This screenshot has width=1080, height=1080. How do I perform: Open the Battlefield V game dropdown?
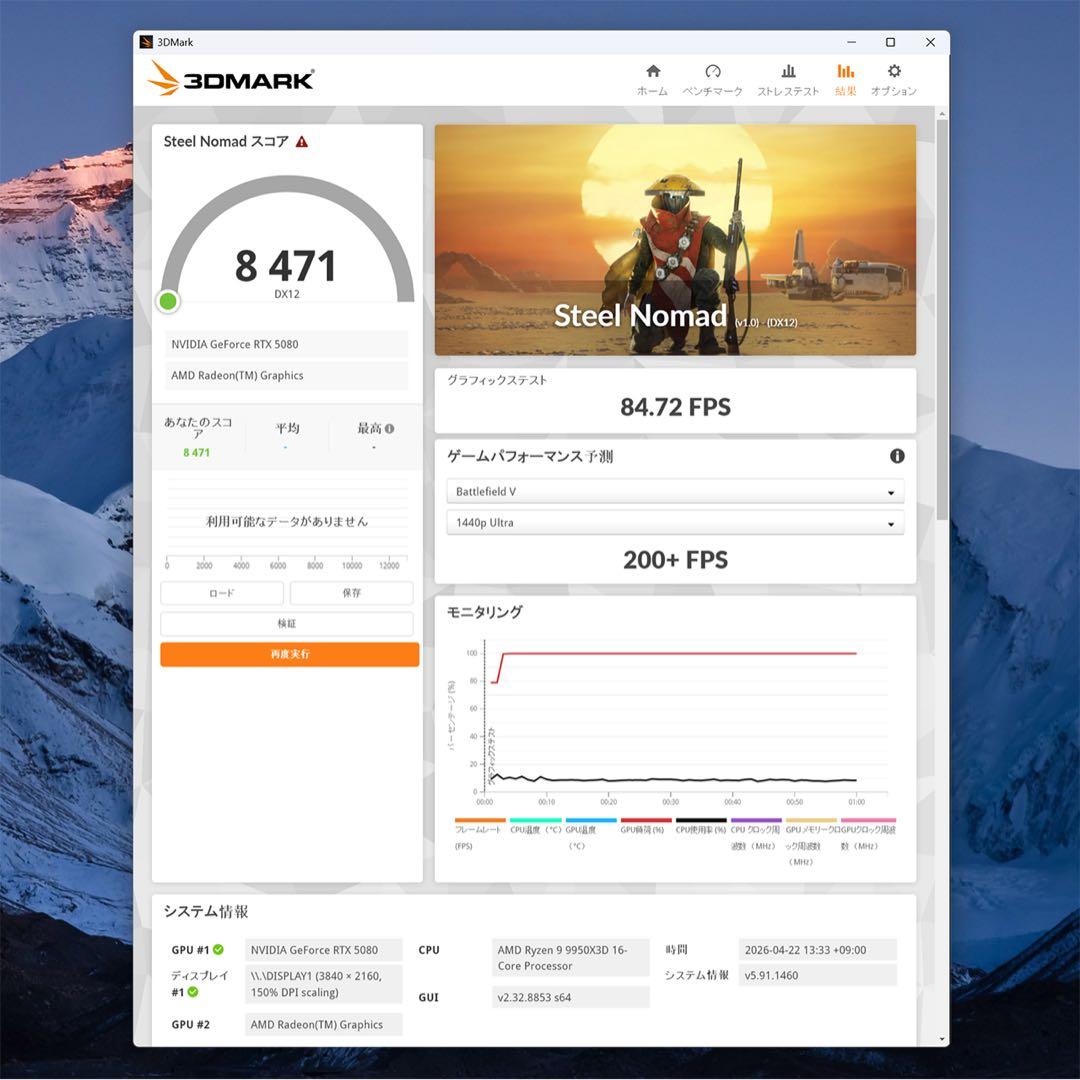pos(675,492)
